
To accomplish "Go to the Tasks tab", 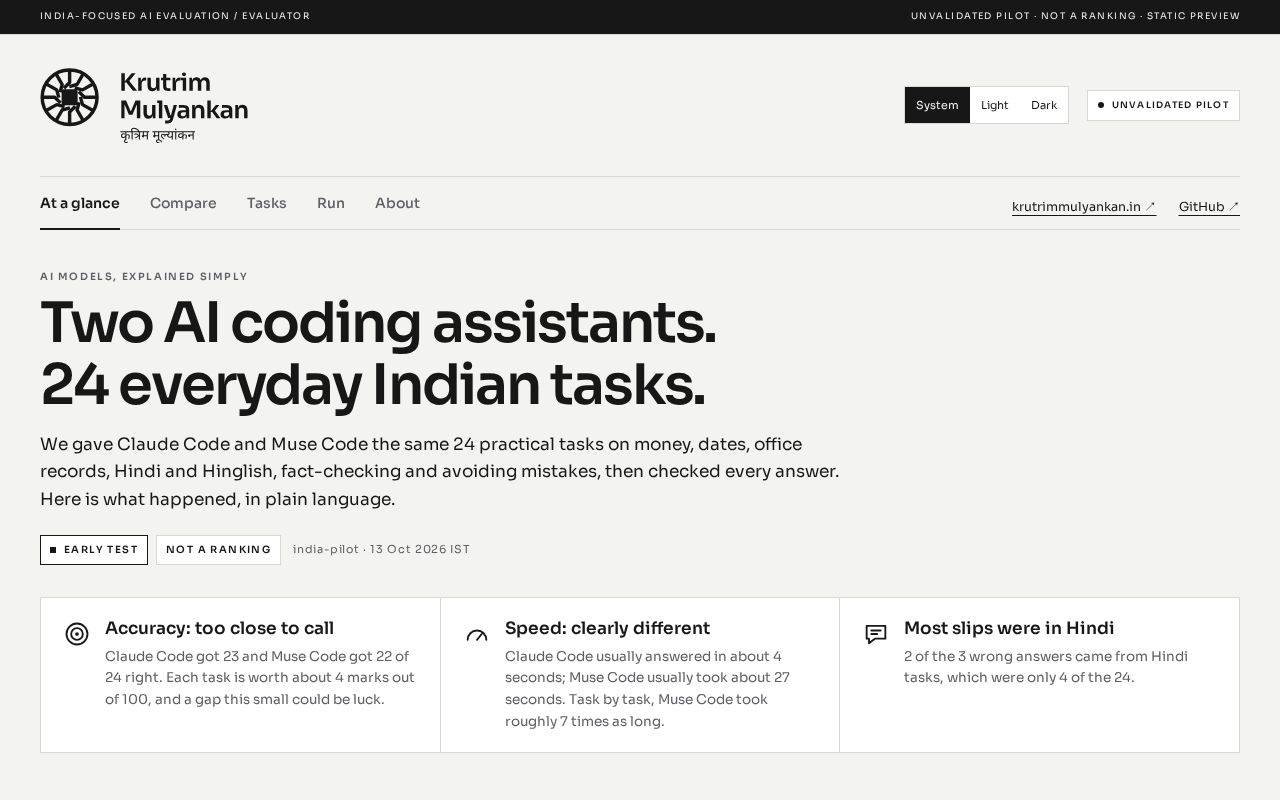I will coord(267,203).
